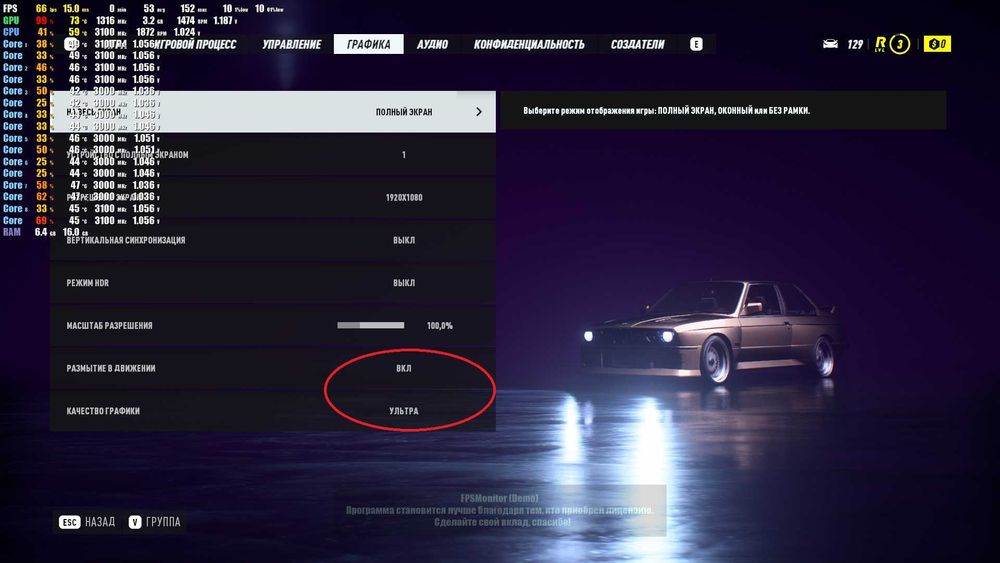Click the НАЗАД back button
The image size is (1000, 563).
[x=100, y=522]
